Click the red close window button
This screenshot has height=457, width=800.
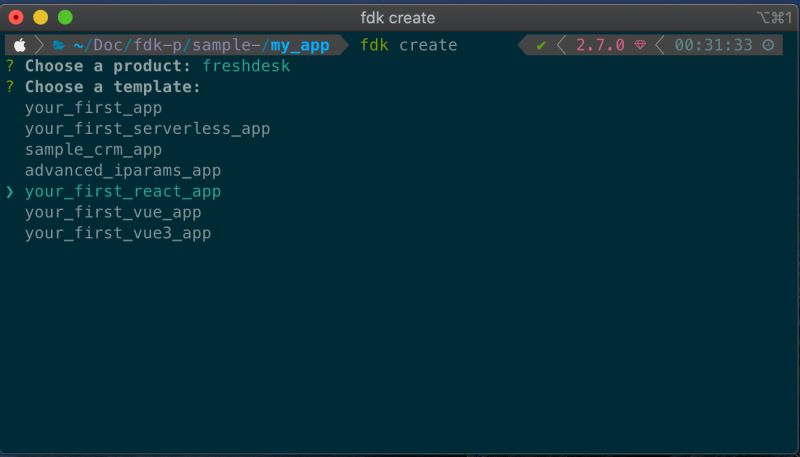point(16,18)
